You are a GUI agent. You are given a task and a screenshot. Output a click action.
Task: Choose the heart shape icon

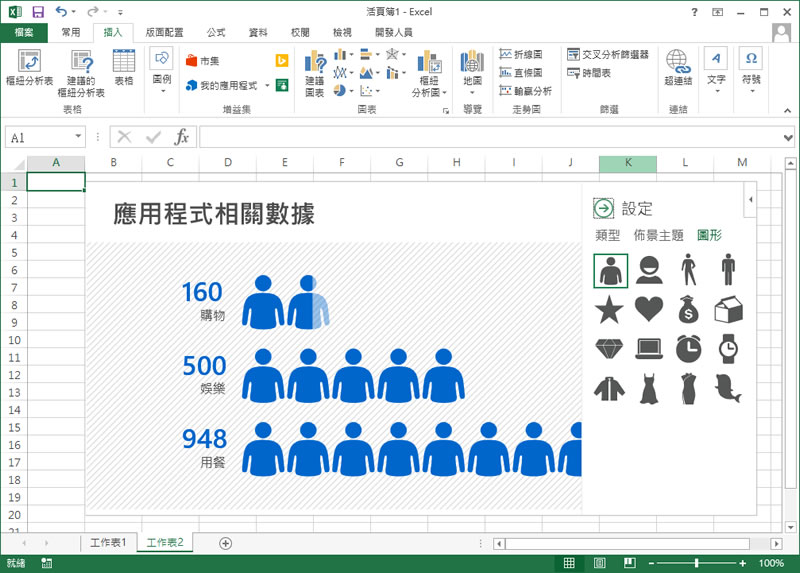coord(649,310)
